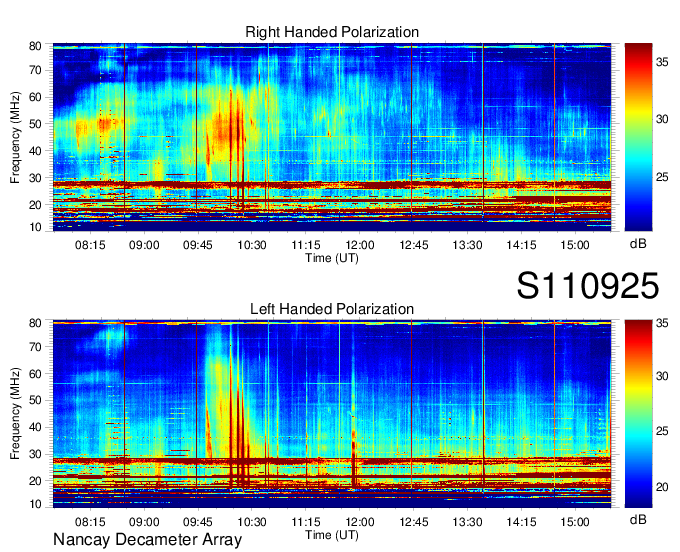Click the 08:15 tick label on top plot
The width and height of the screenshot is (680, 552).
[x=90, y=245]
